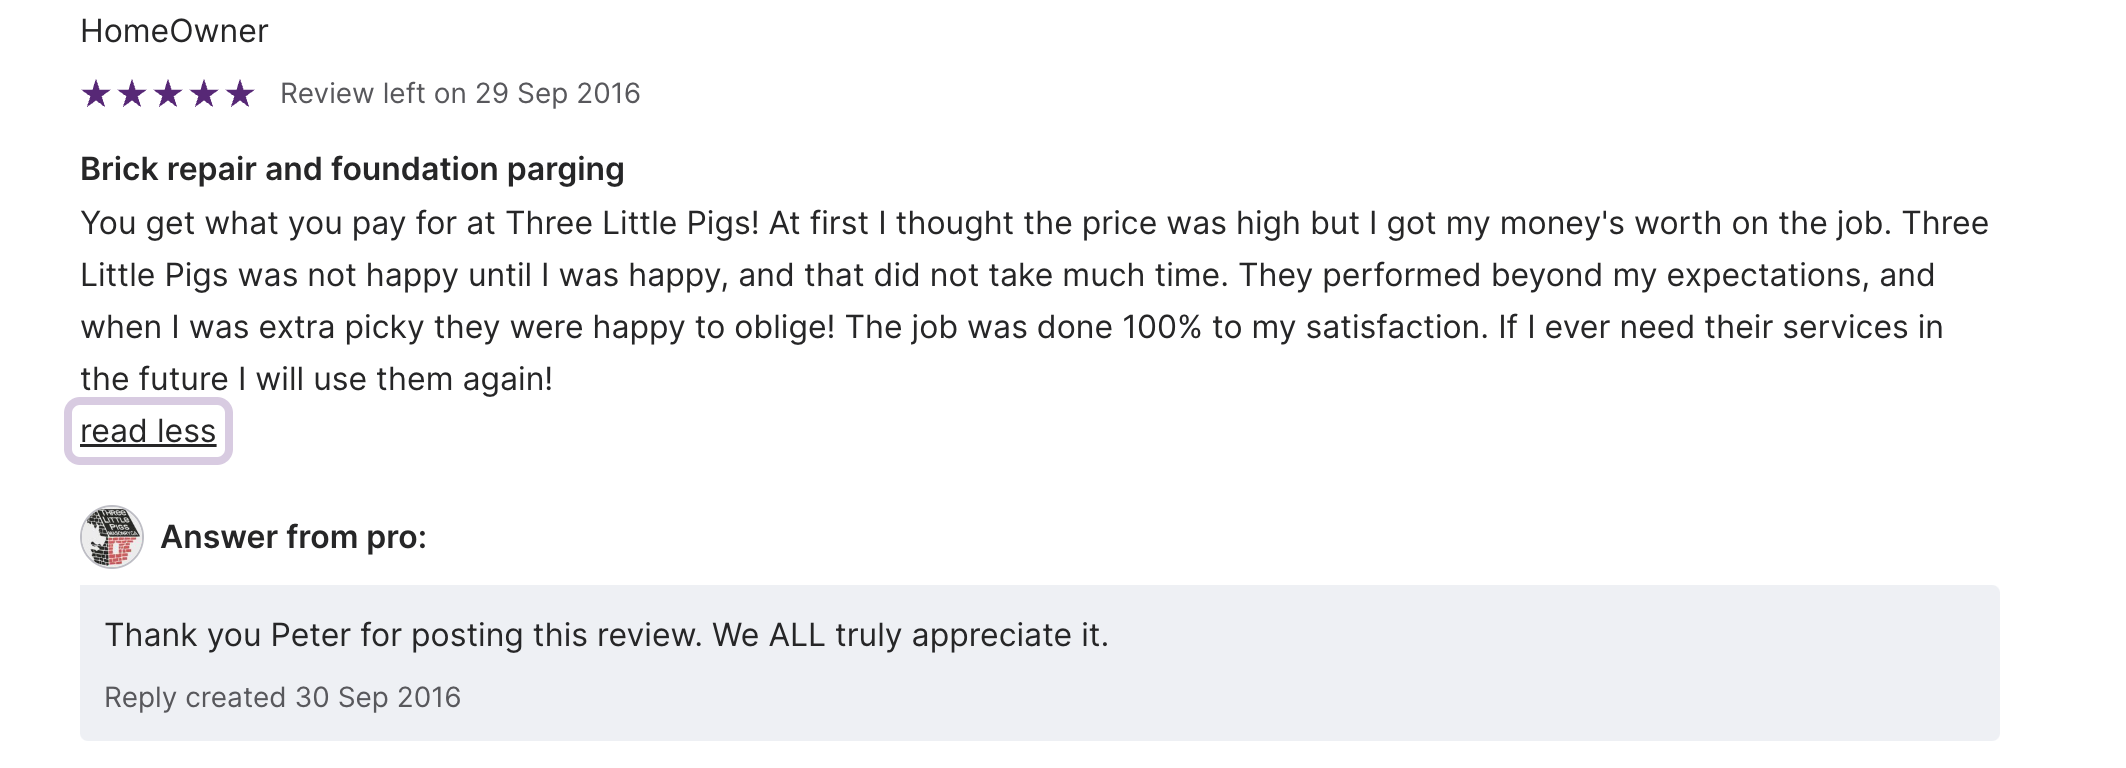Viewport: 2126px width, 768px height.
Task: Click the 'Thank you Peter' reply text
Action: 606,635
